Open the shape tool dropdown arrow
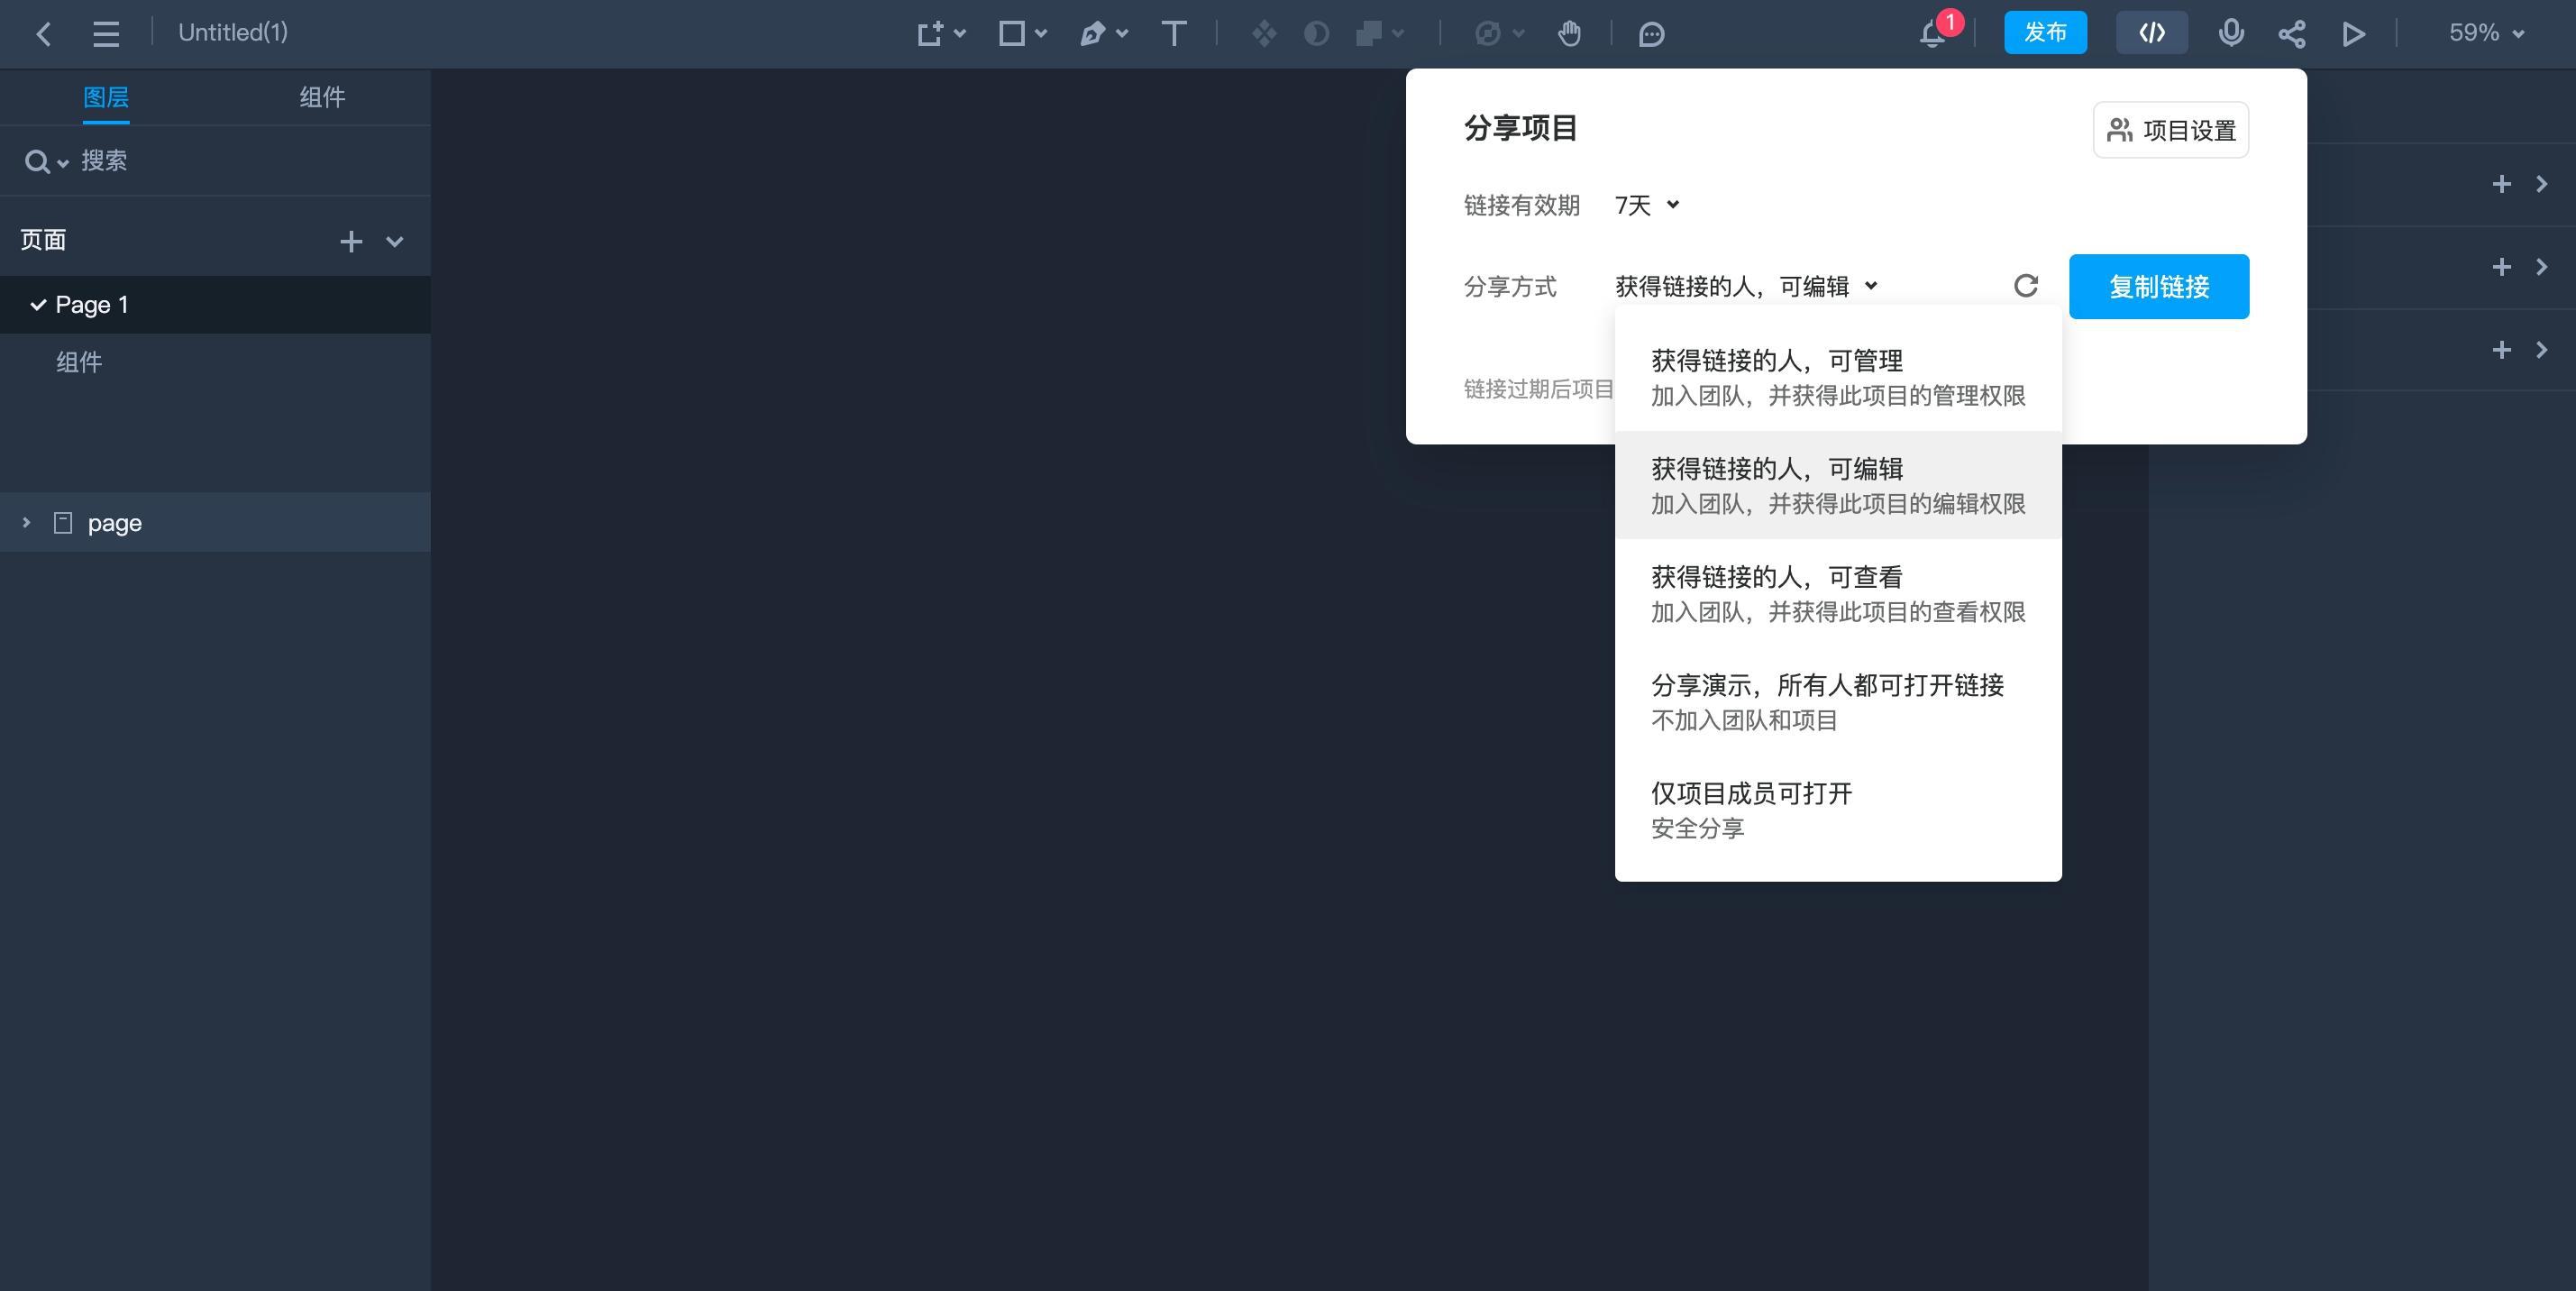Image resolution: width=2576 pixels, height=1291 pixels. tap(1041, 34)
